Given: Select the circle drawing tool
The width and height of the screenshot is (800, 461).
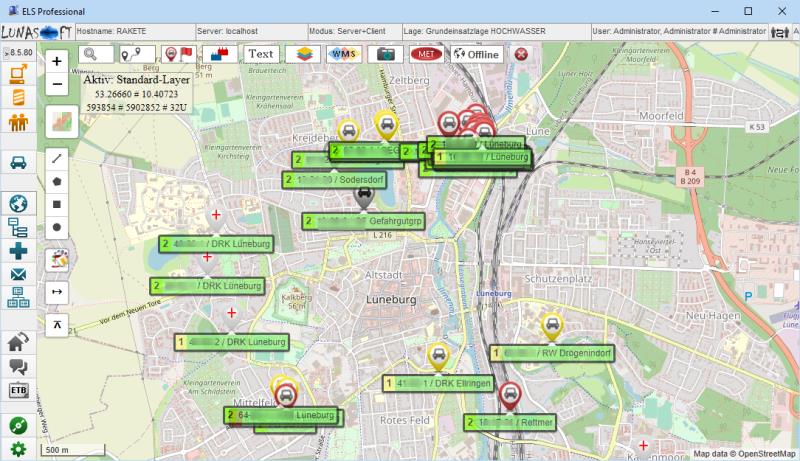Looking at the screenshot, I should pyautogui.click(x=57, y=227).
